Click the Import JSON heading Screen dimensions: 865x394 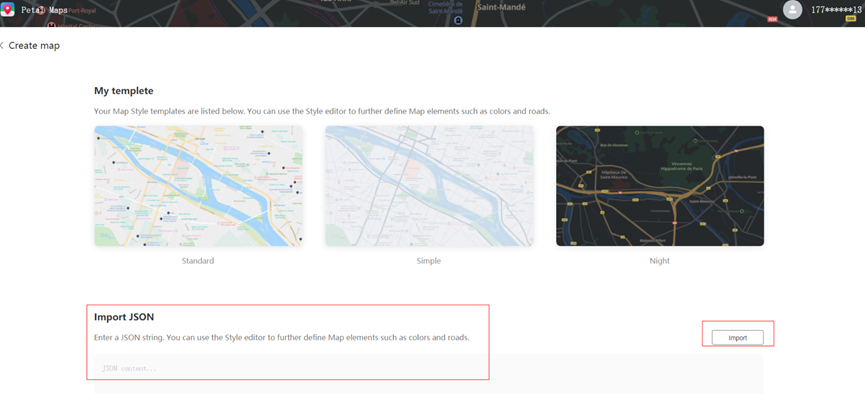click(x=124, y=317)
